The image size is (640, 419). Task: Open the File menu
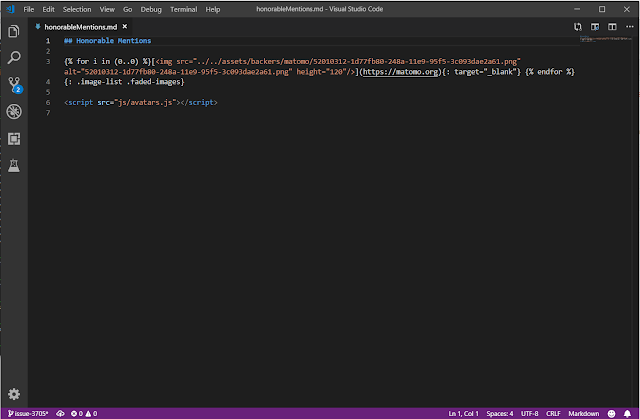pos(29,9)
